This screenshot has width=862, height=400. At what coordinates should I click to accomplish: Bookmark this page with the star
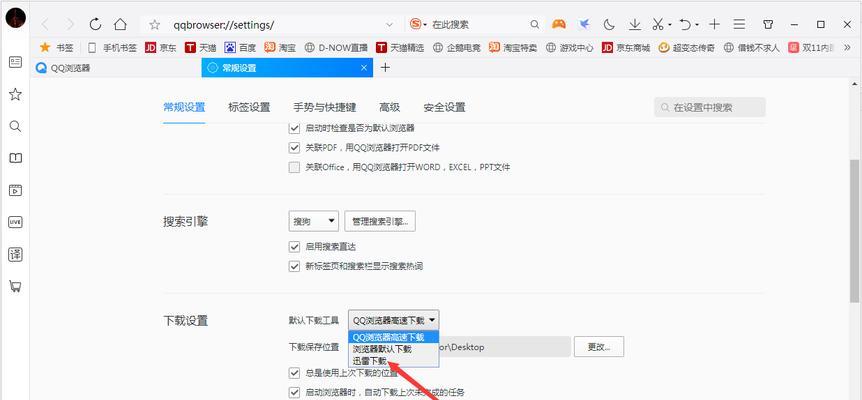point(154,25)
